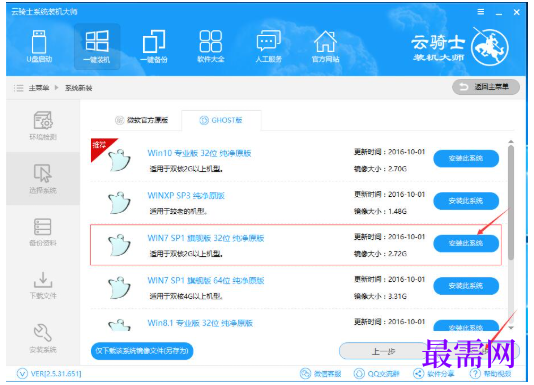
Task: Click 返回主菜单 button
Action: (x=486, y=87)
